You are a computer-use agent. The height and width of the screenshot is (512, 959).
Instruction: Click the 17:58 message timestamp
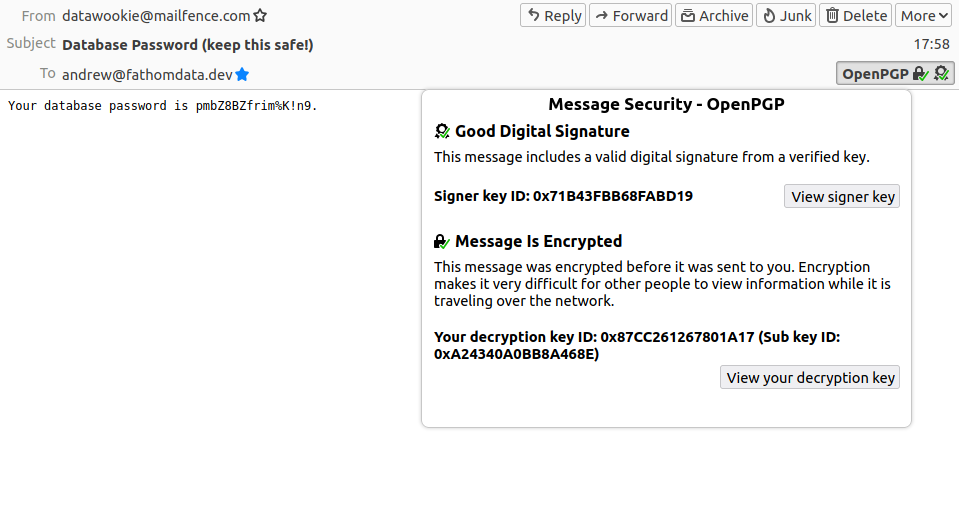(x=931, y=44)
